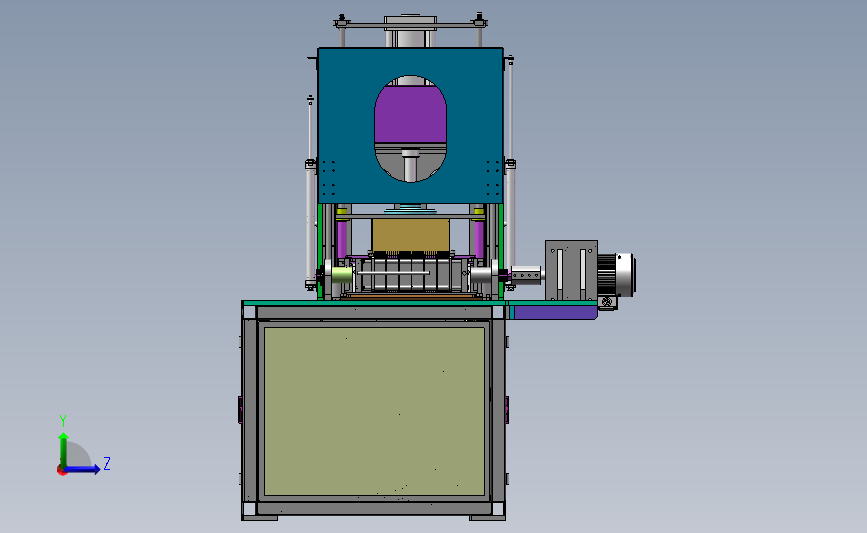Click the green Y axis arrow of the triad
Image resolution: width=867 pixels, height=533 pixels.
point(63,450)
